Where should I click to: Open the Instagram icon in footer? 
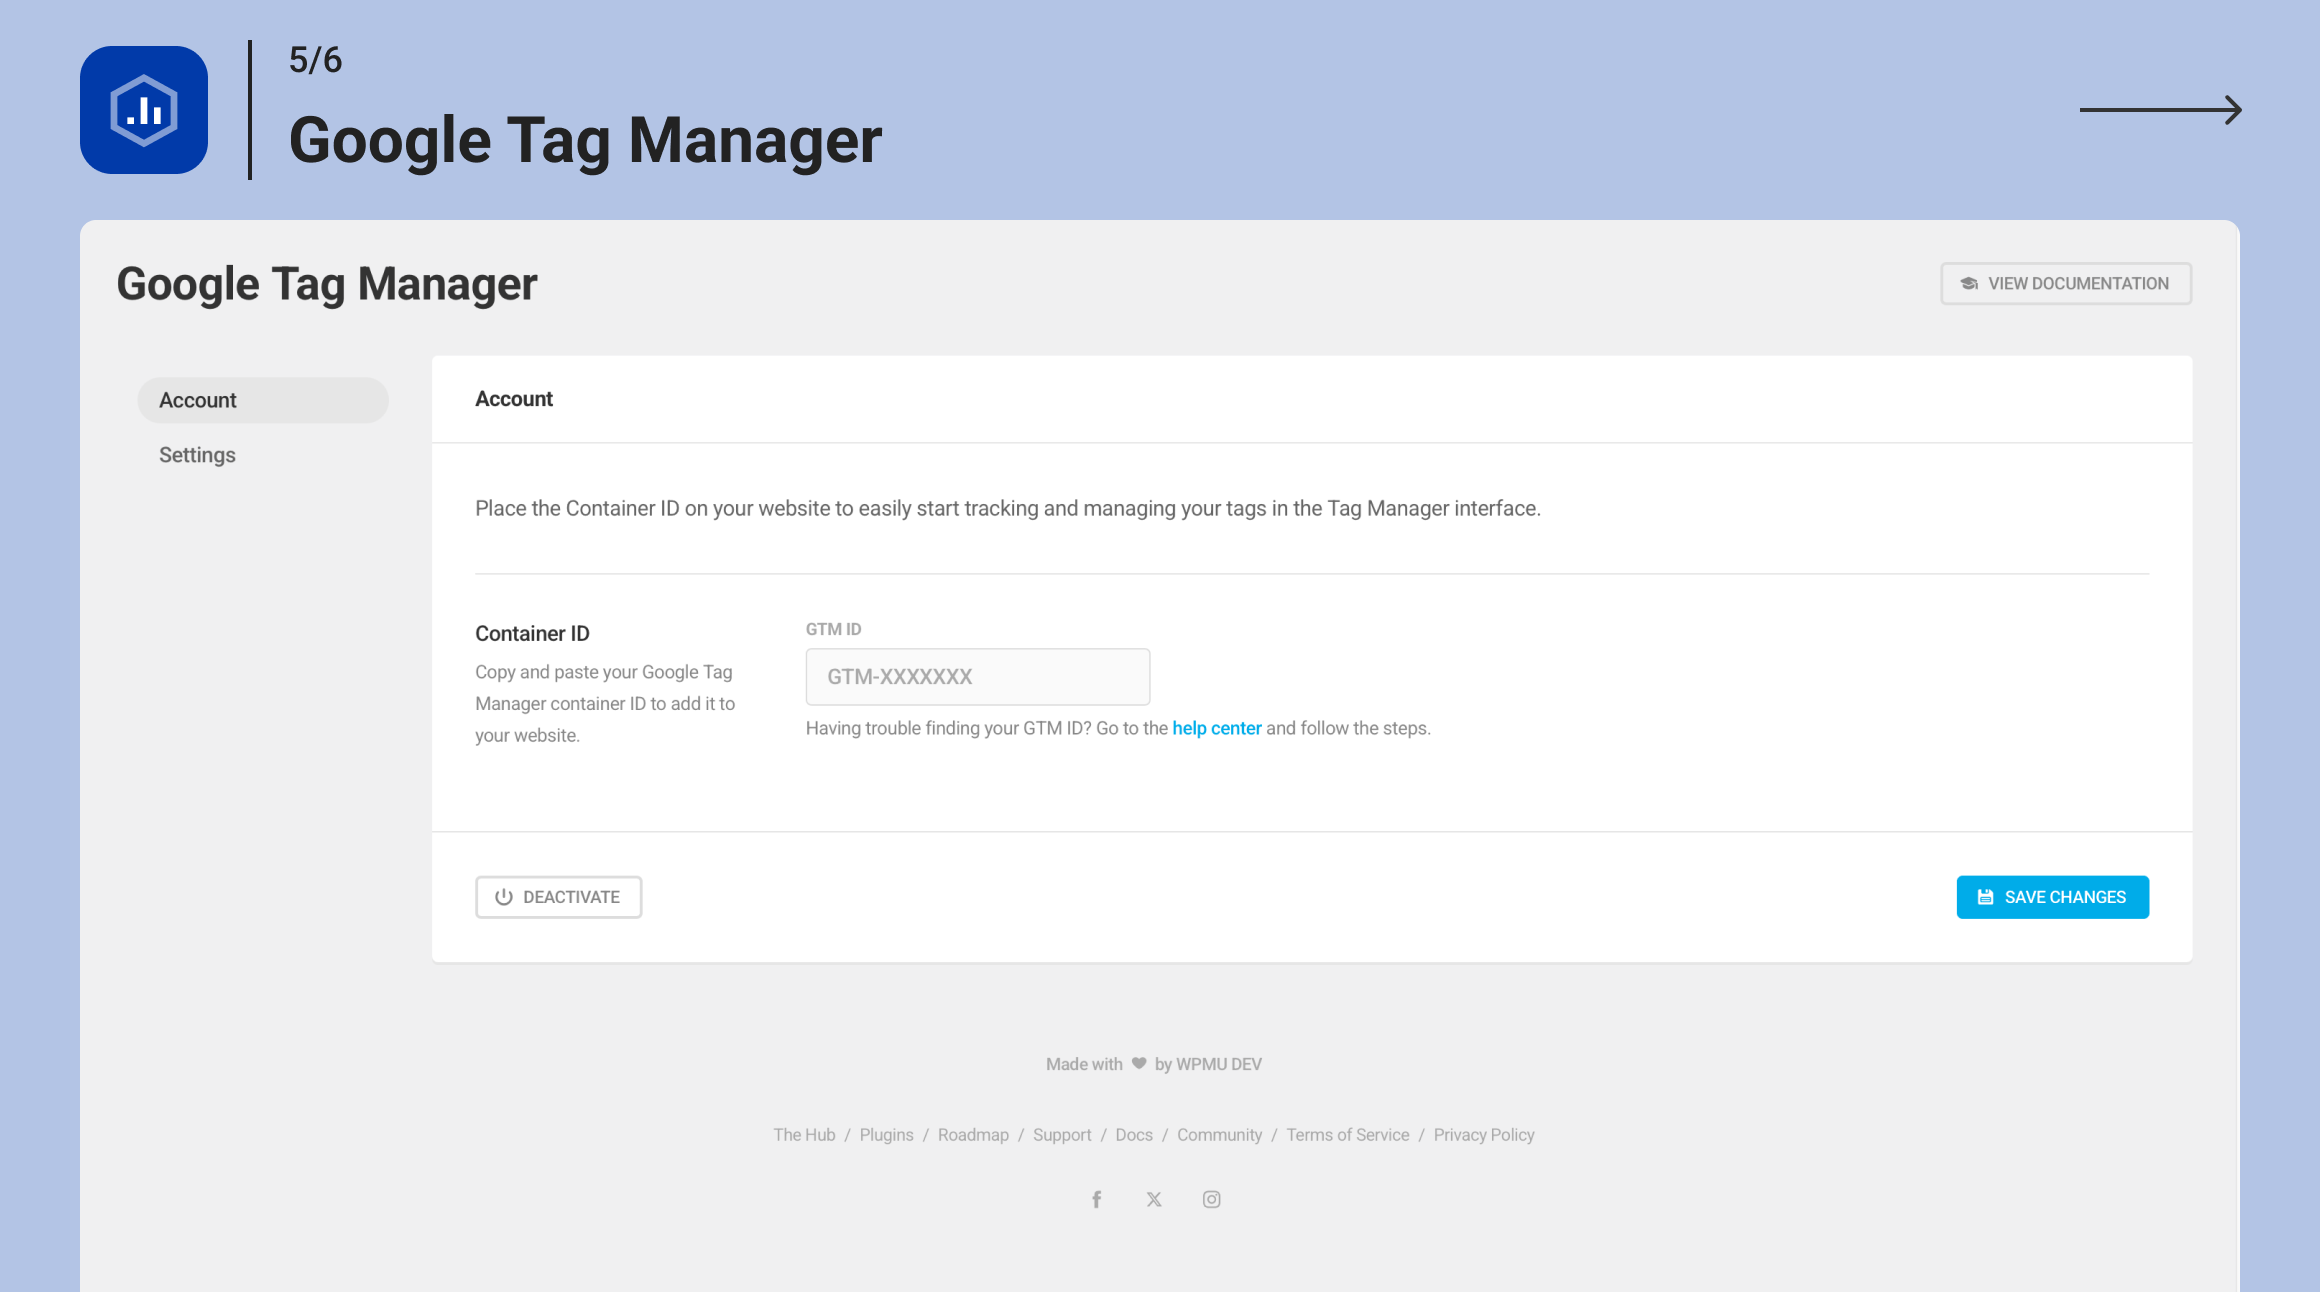click(x=1211, y=1199)
